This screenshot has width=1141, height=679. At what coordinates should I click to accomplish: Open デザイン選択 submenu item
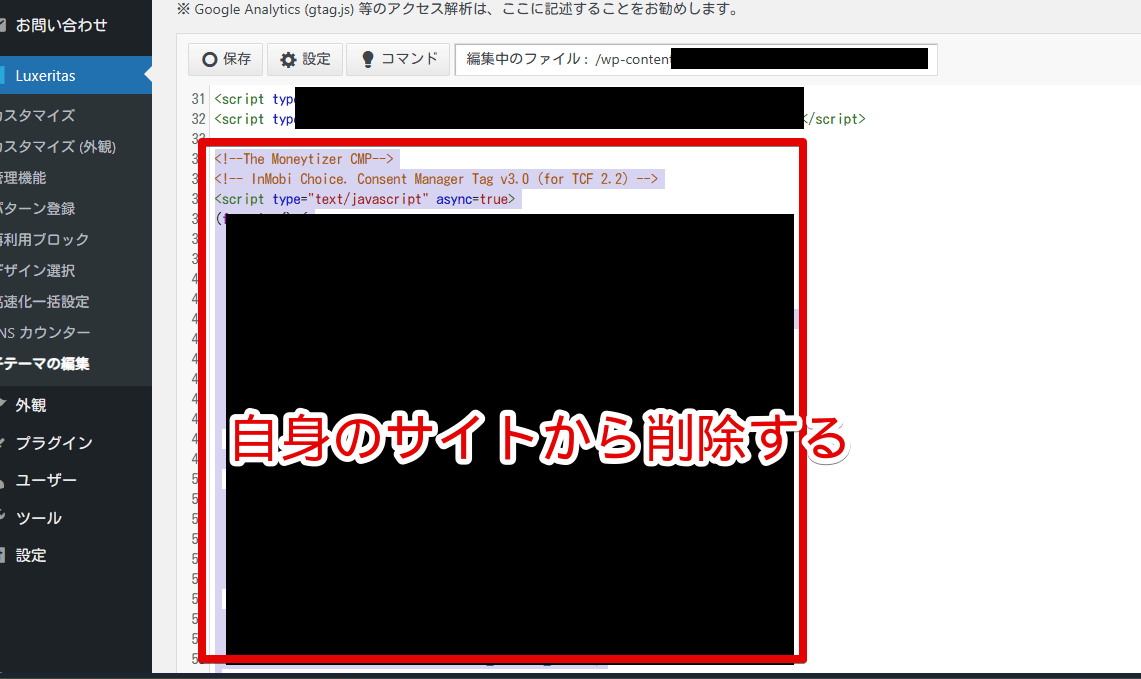(x=38, y=271)
